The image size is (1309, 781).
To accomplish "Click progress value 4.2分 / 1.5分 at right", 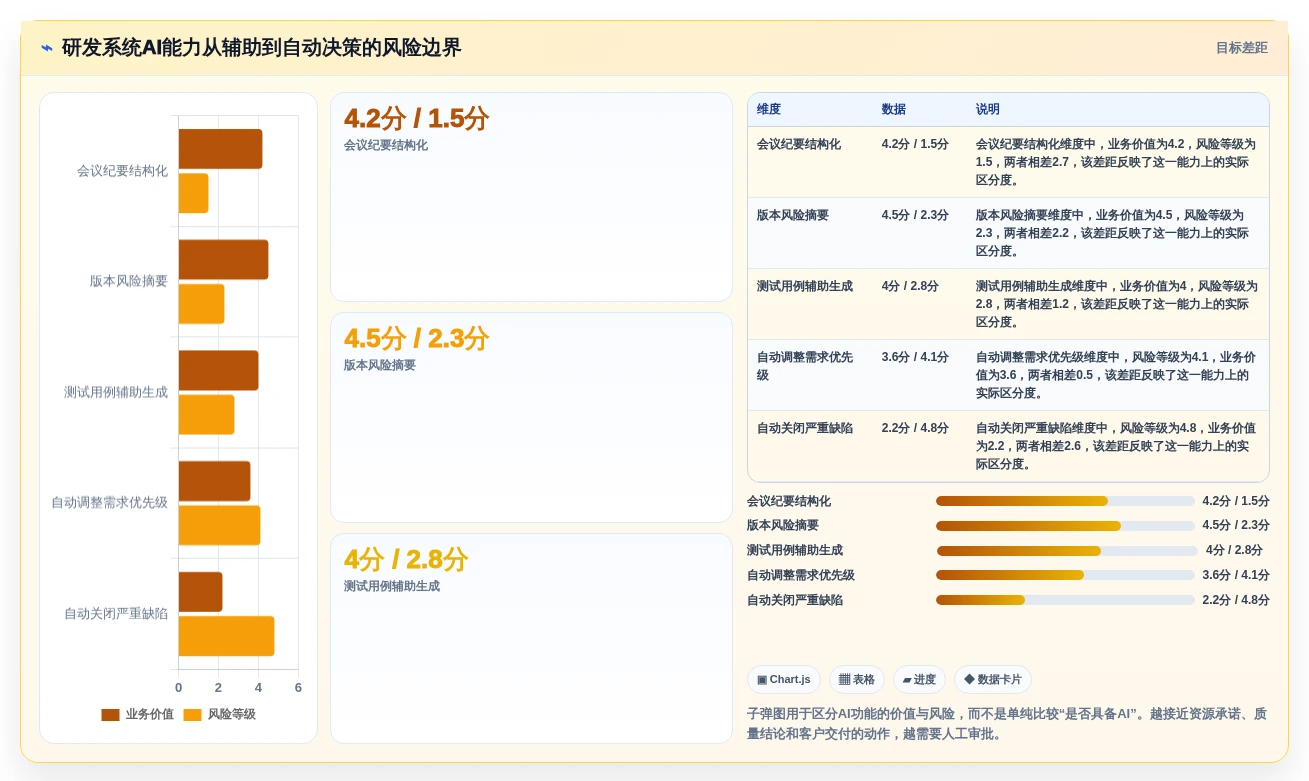I will 1236,501.
